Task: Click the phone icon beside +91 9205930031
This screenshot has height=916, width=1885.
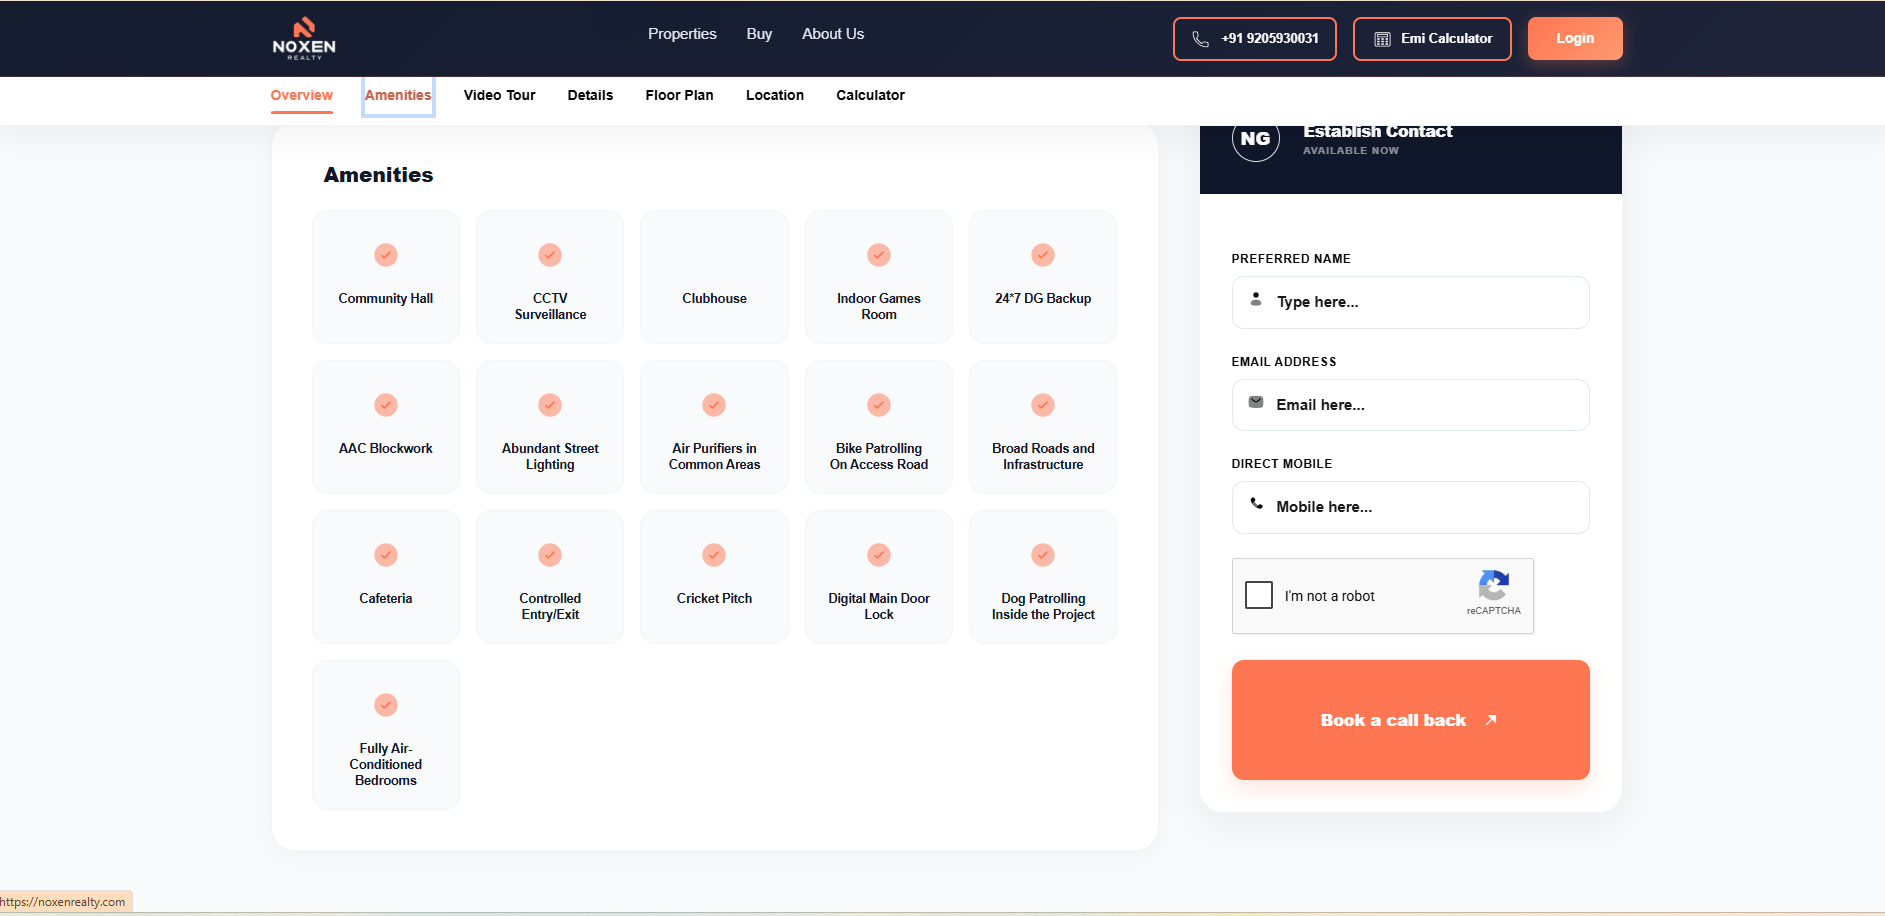Action: [x=1200, y=39]
